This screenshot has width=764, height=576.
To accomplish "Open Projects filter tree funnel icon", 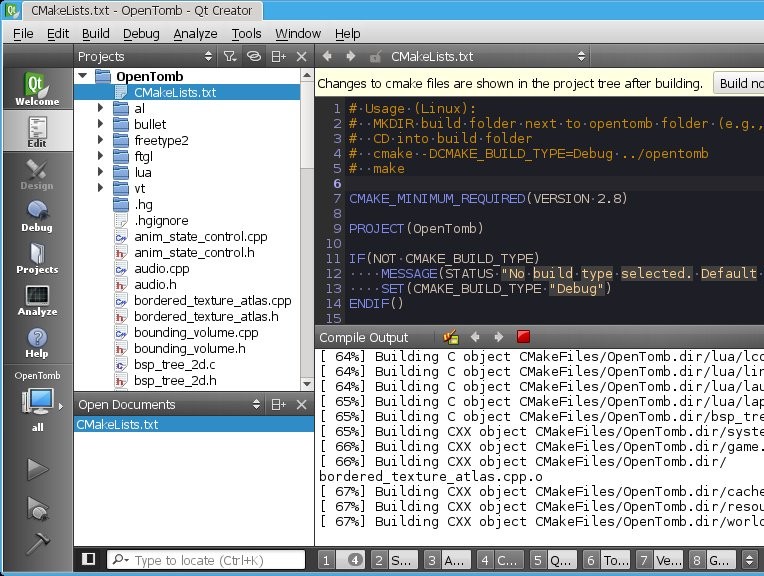I will 229,57.
